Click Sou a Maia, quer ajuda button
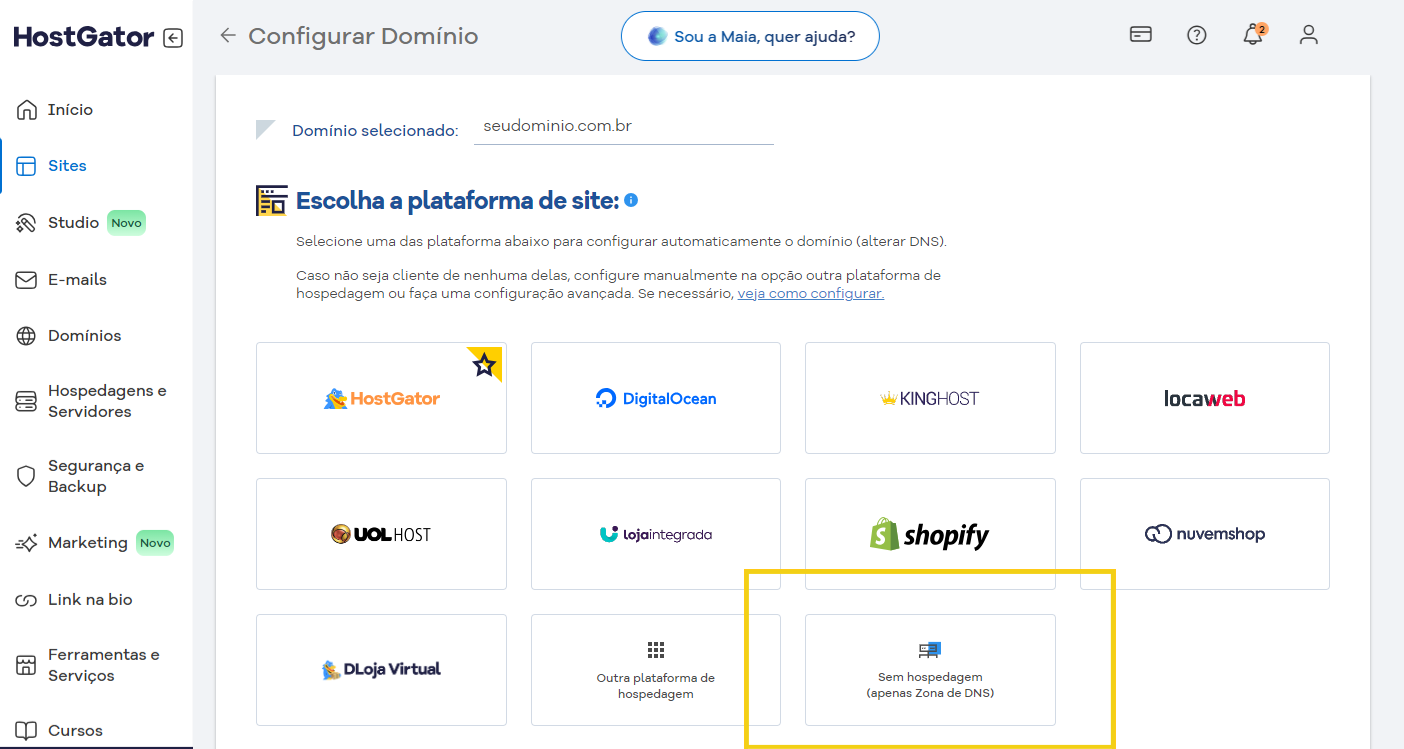 click(x=750, y=36)
